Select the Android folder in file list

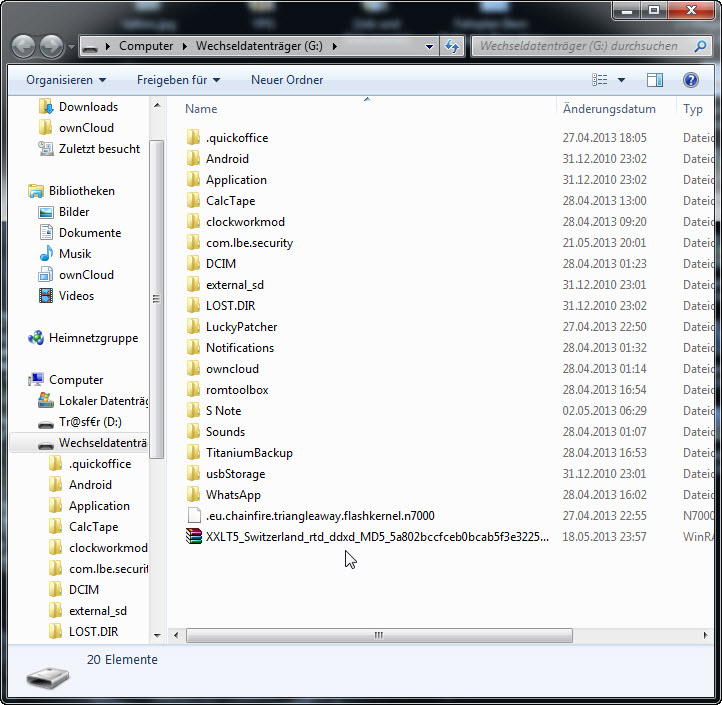[227, 159]
